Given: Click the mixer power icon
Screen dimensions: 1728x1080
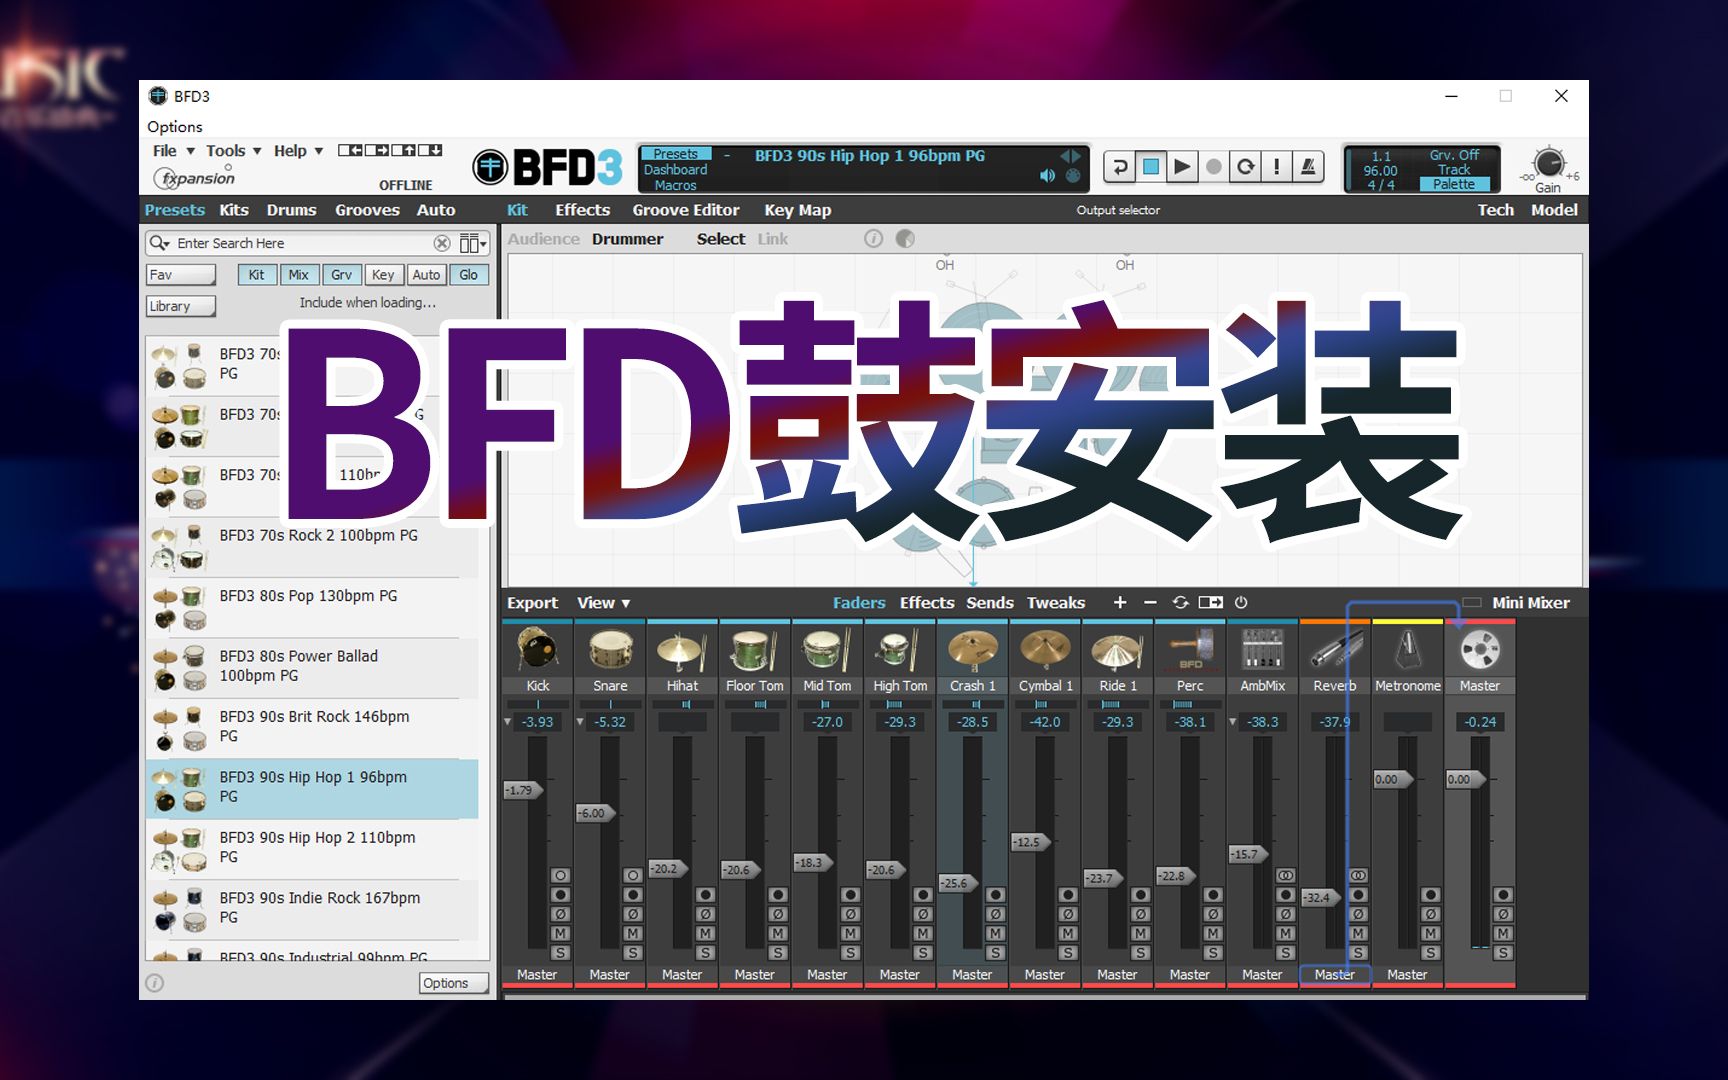Looking at the screenshot, I should coord(1241,602).
